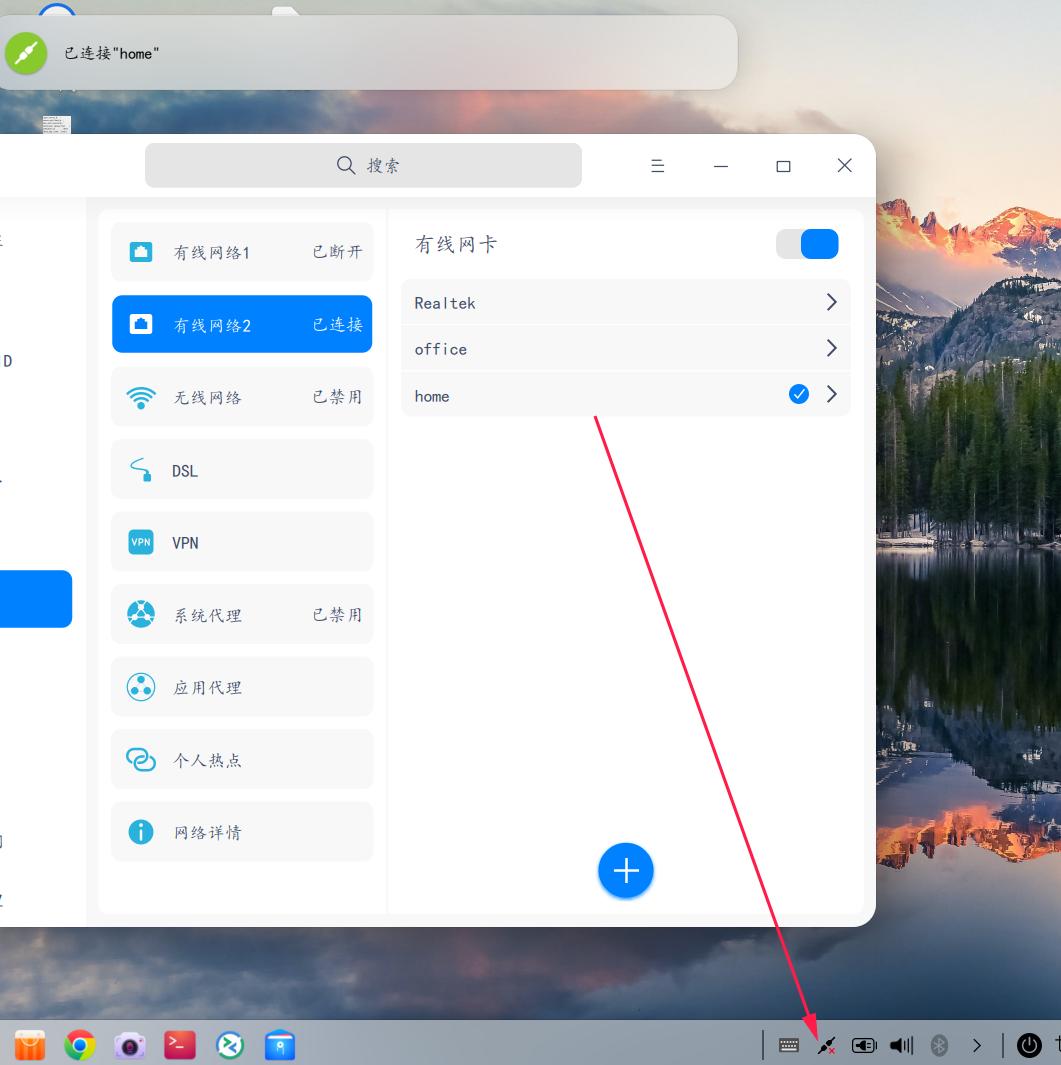
Task: Open the VPN settings in the sidebar
Action: (x=242, y=541)
